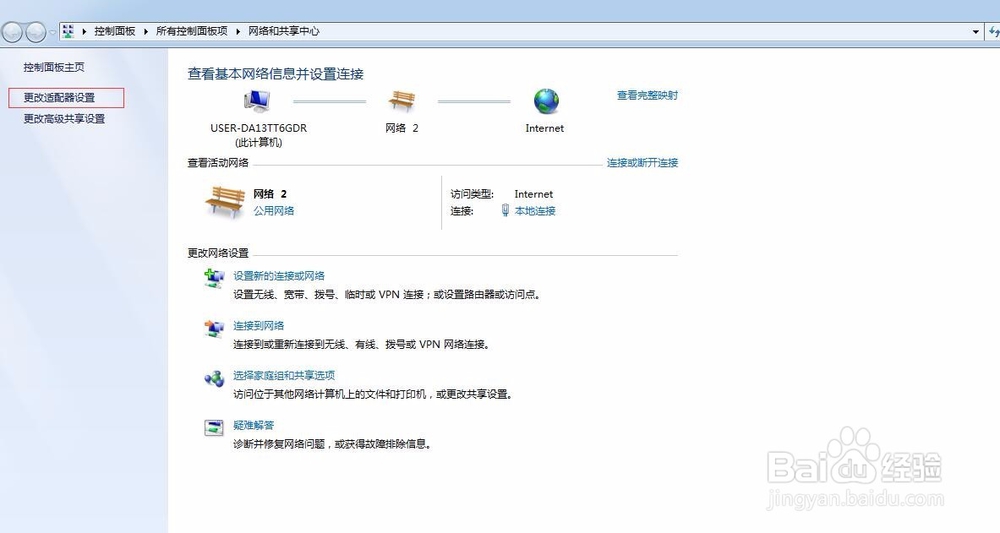
Task: Click the 设置新的连接或网络 icon
Action: click(x=214, y=278)
